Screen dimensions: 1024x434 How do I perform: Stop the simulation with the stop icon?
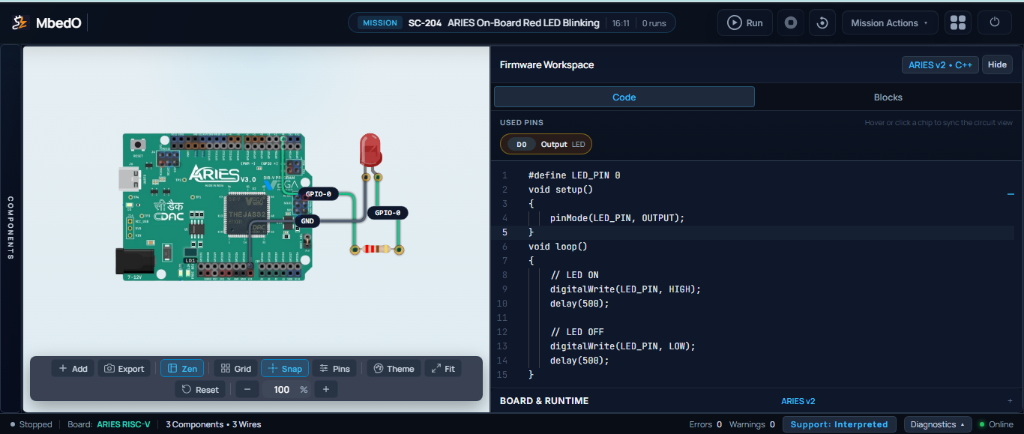(790, 23)
